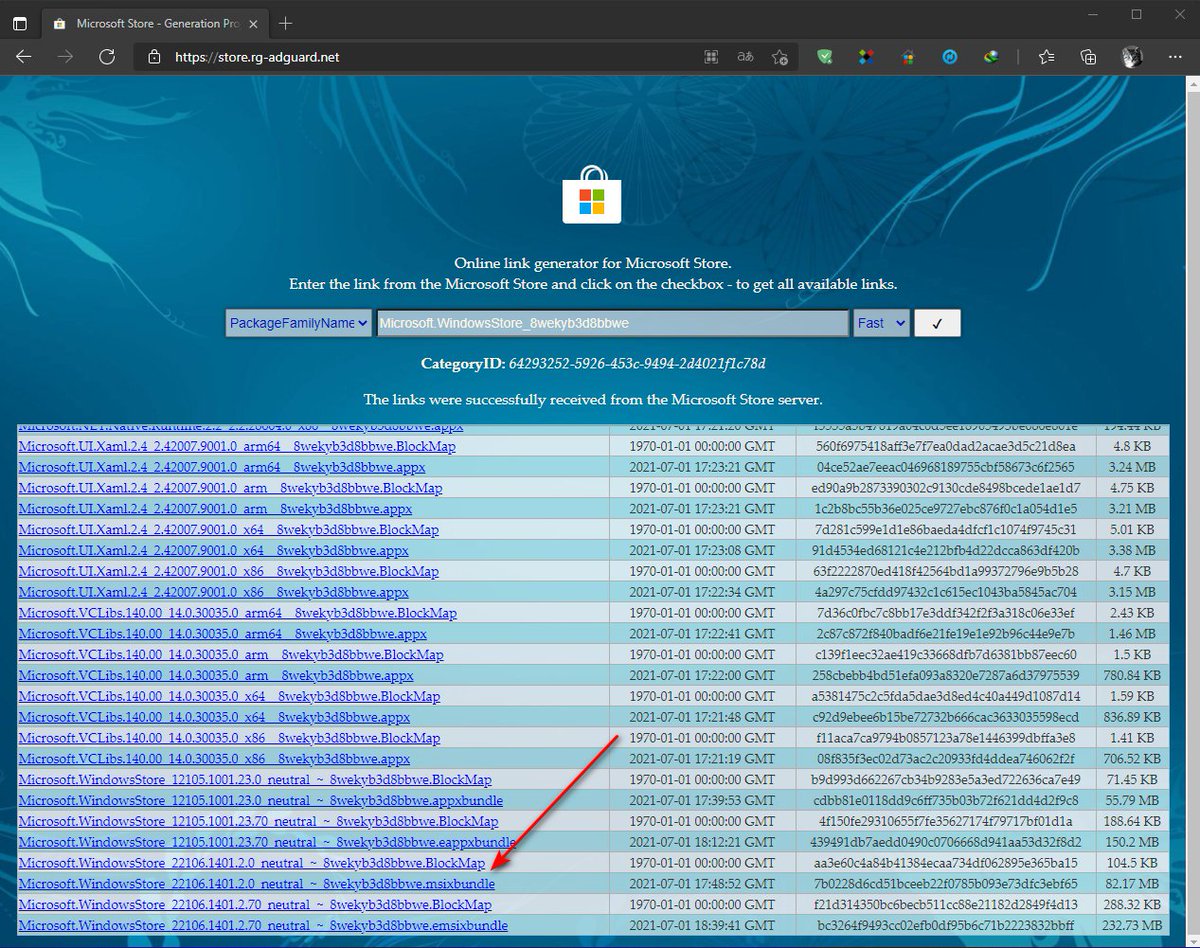Open the AdGuard shield extension
Screen dimensions: 1200x948
pyautogui.click(x=823, y=57)
